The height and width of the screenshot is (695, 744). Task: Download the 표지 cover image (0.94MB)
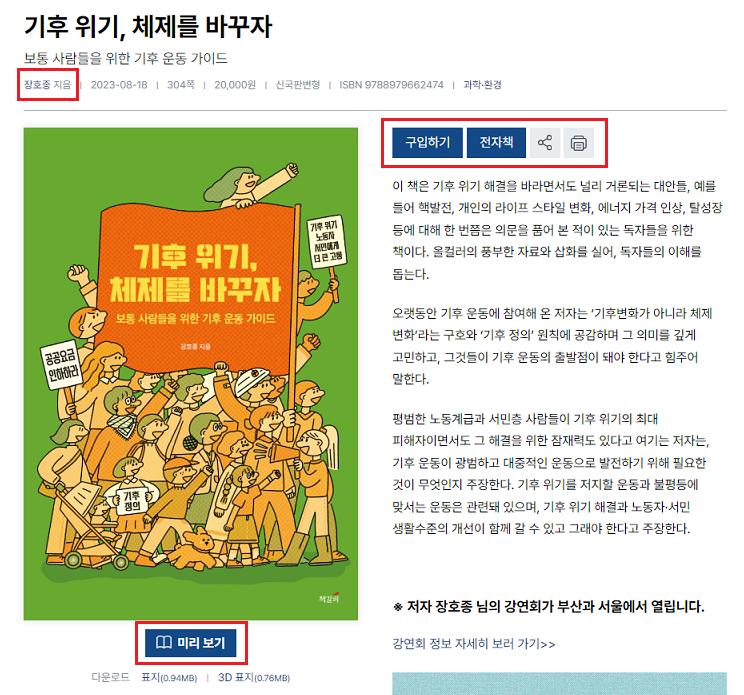click(169, 677)
